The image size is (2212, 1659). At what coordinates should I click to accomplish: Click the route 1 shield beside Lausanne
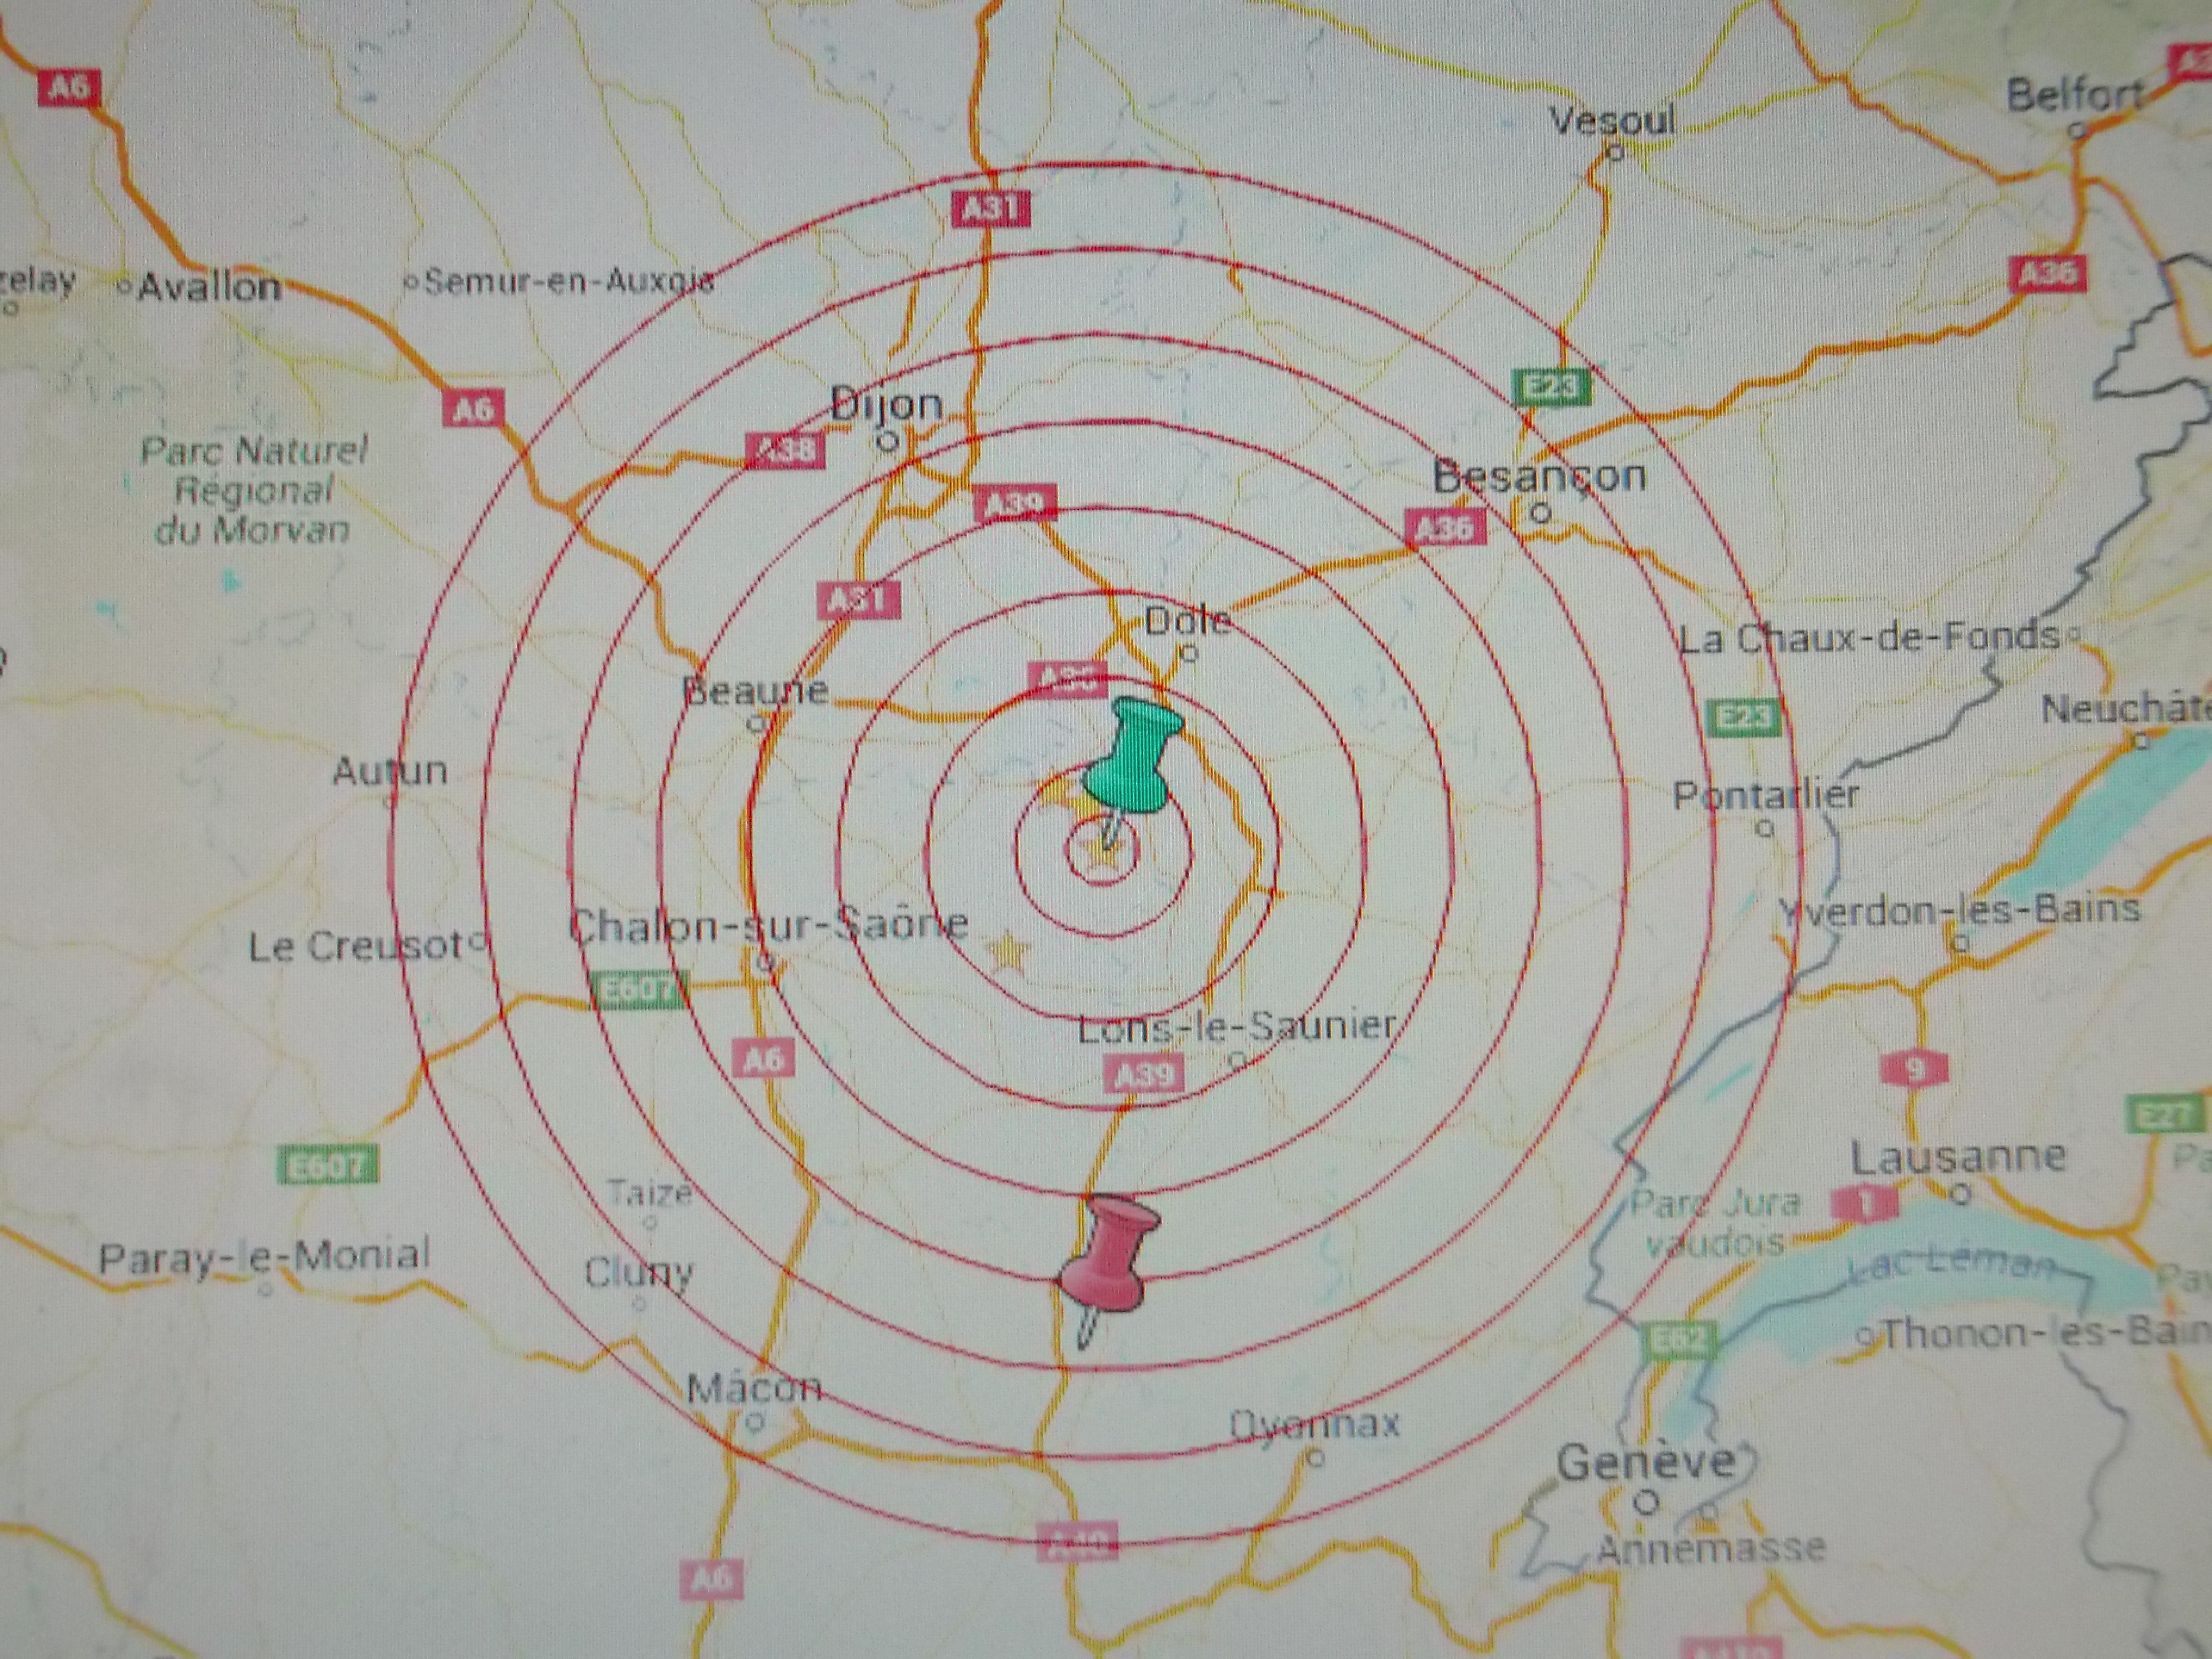[1864, 1204]
